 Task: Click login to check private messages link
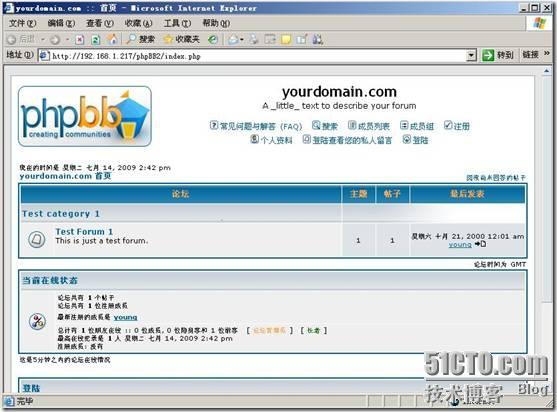[x=347, y=140]
